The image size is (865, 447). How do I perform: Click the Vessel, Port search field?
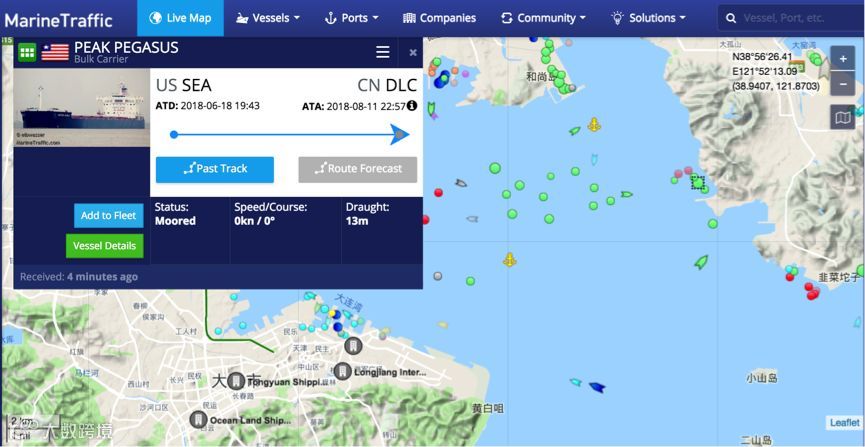(792, 18)
